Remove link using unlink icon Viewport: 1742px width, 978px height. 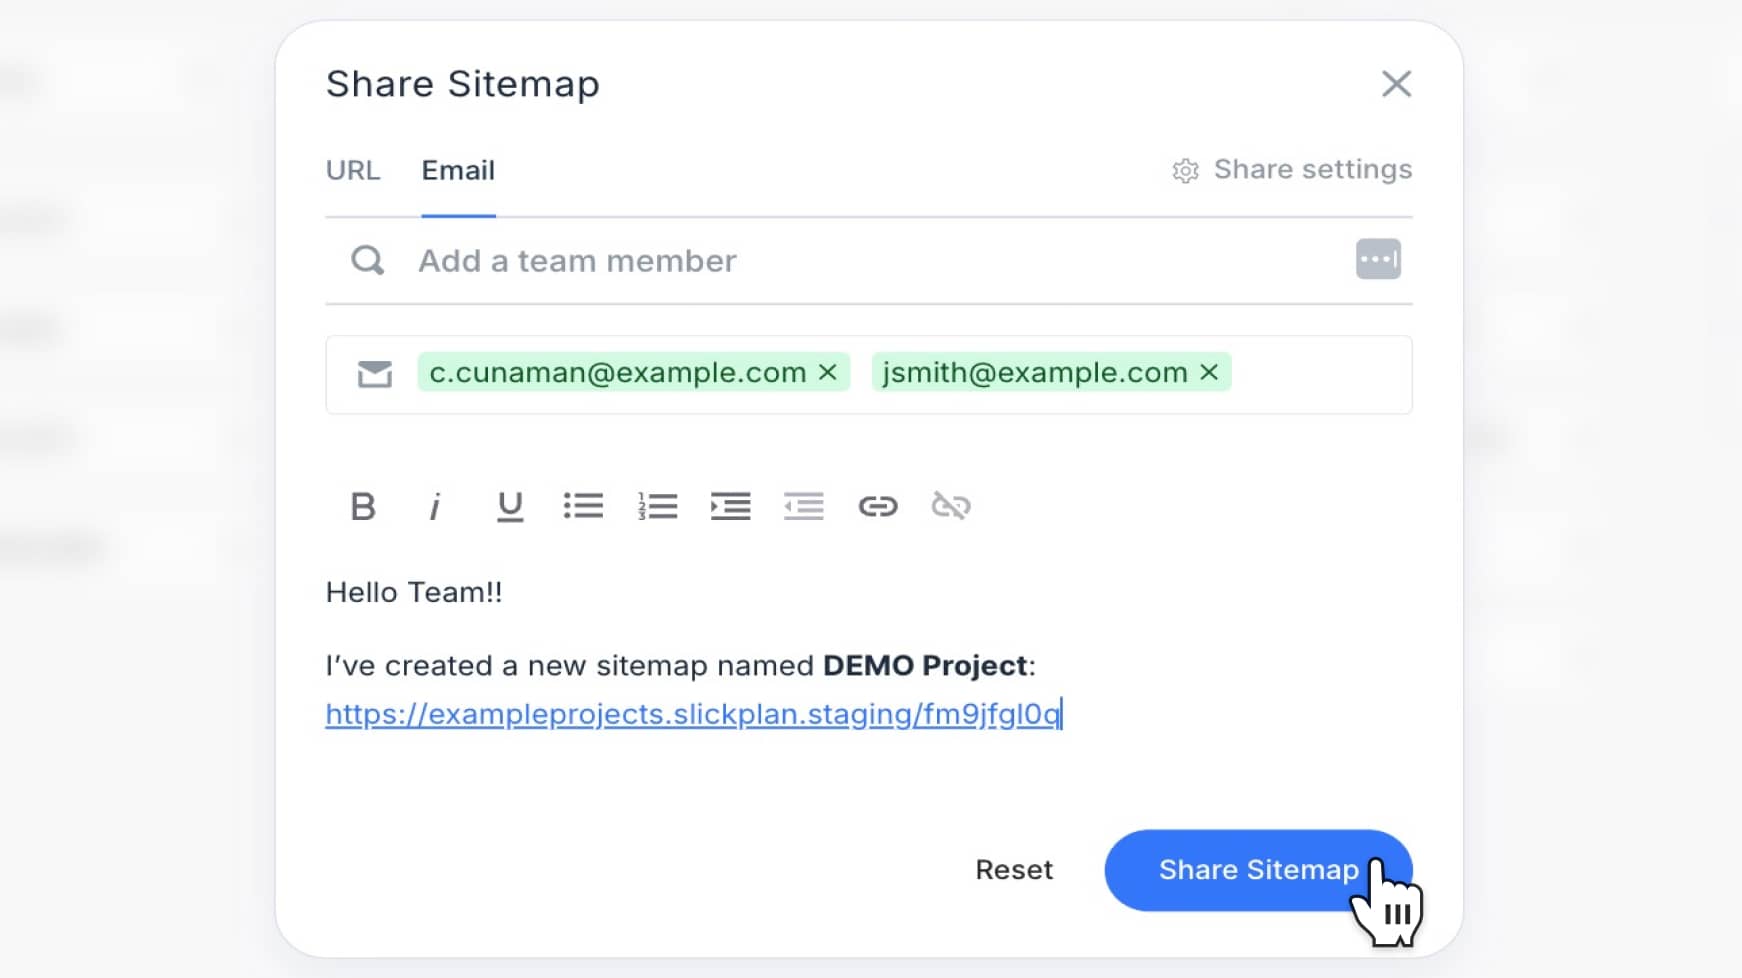[951, 506]
